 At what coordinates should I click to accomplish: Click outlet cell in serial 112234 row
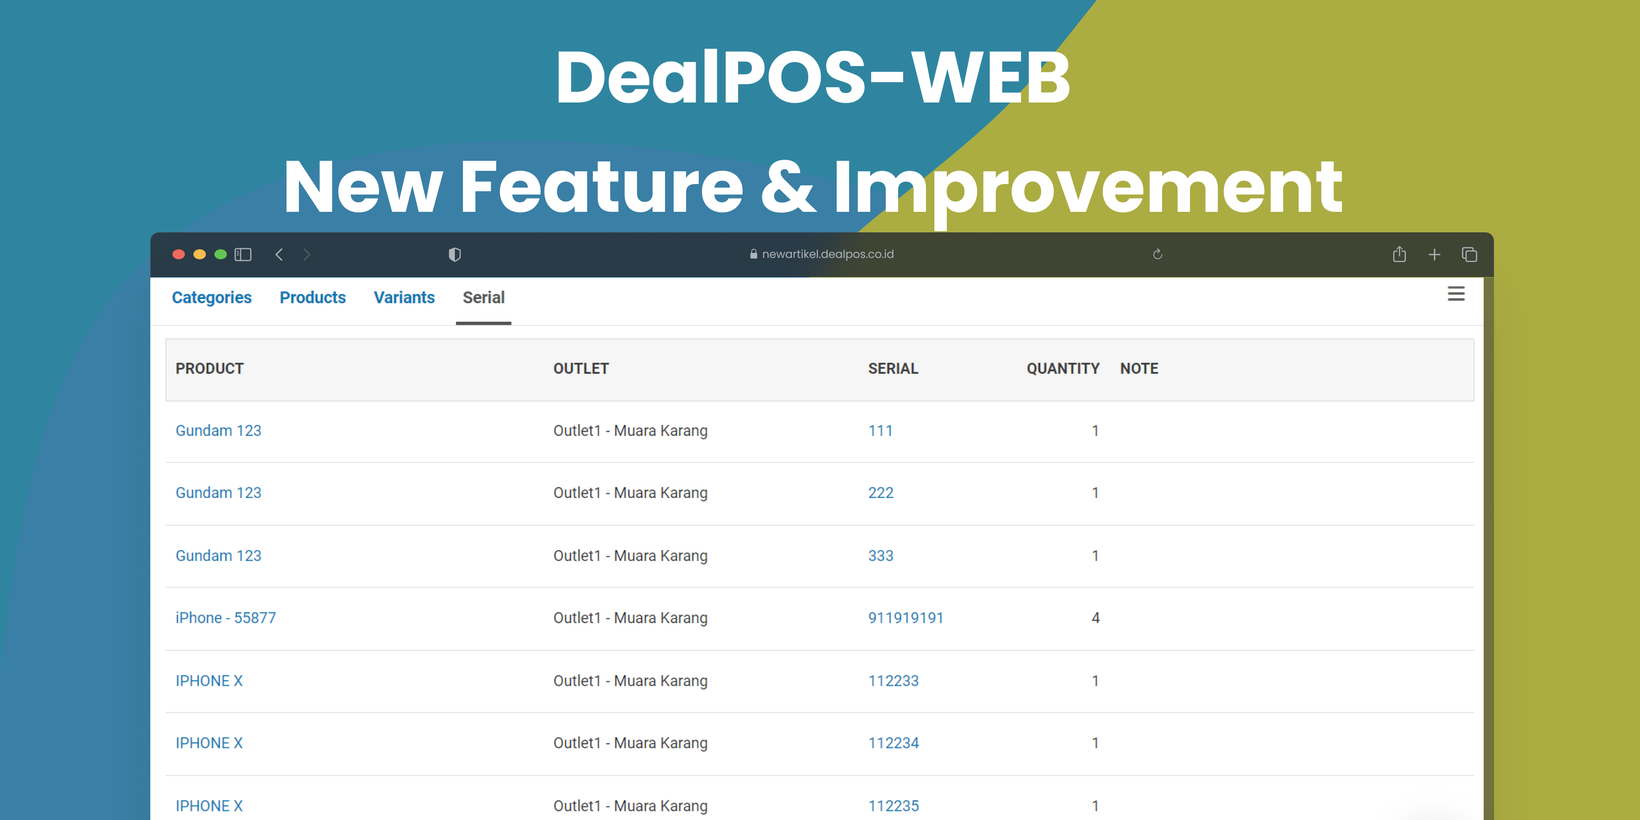(x=630, y=743)
